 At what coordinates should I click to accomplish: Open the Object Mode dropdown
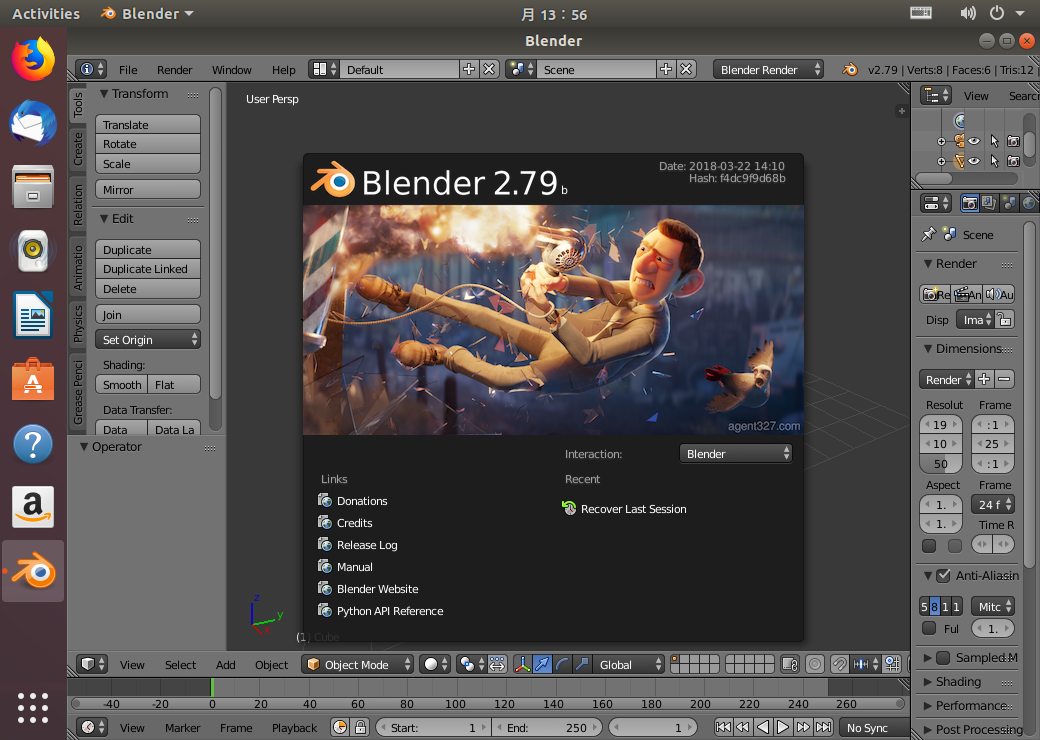pos(358,664)
